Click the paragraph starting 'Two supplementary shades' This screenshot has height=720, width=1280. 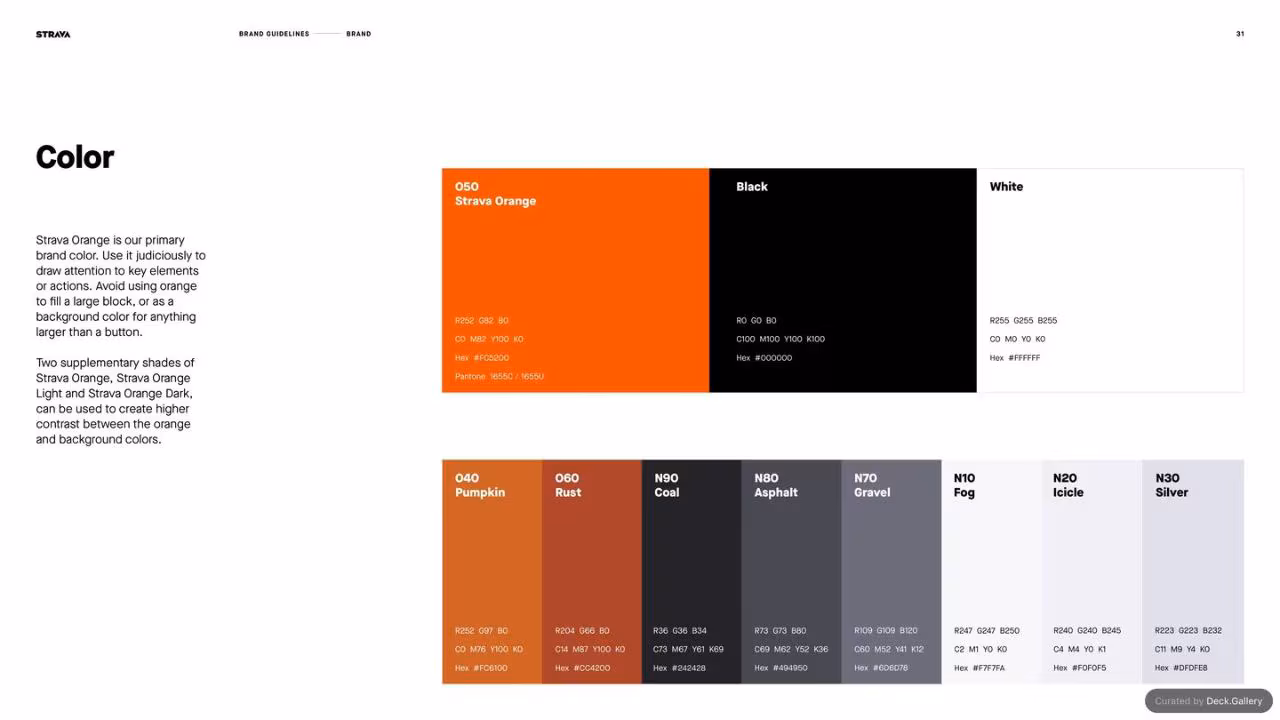coord(115,401)
